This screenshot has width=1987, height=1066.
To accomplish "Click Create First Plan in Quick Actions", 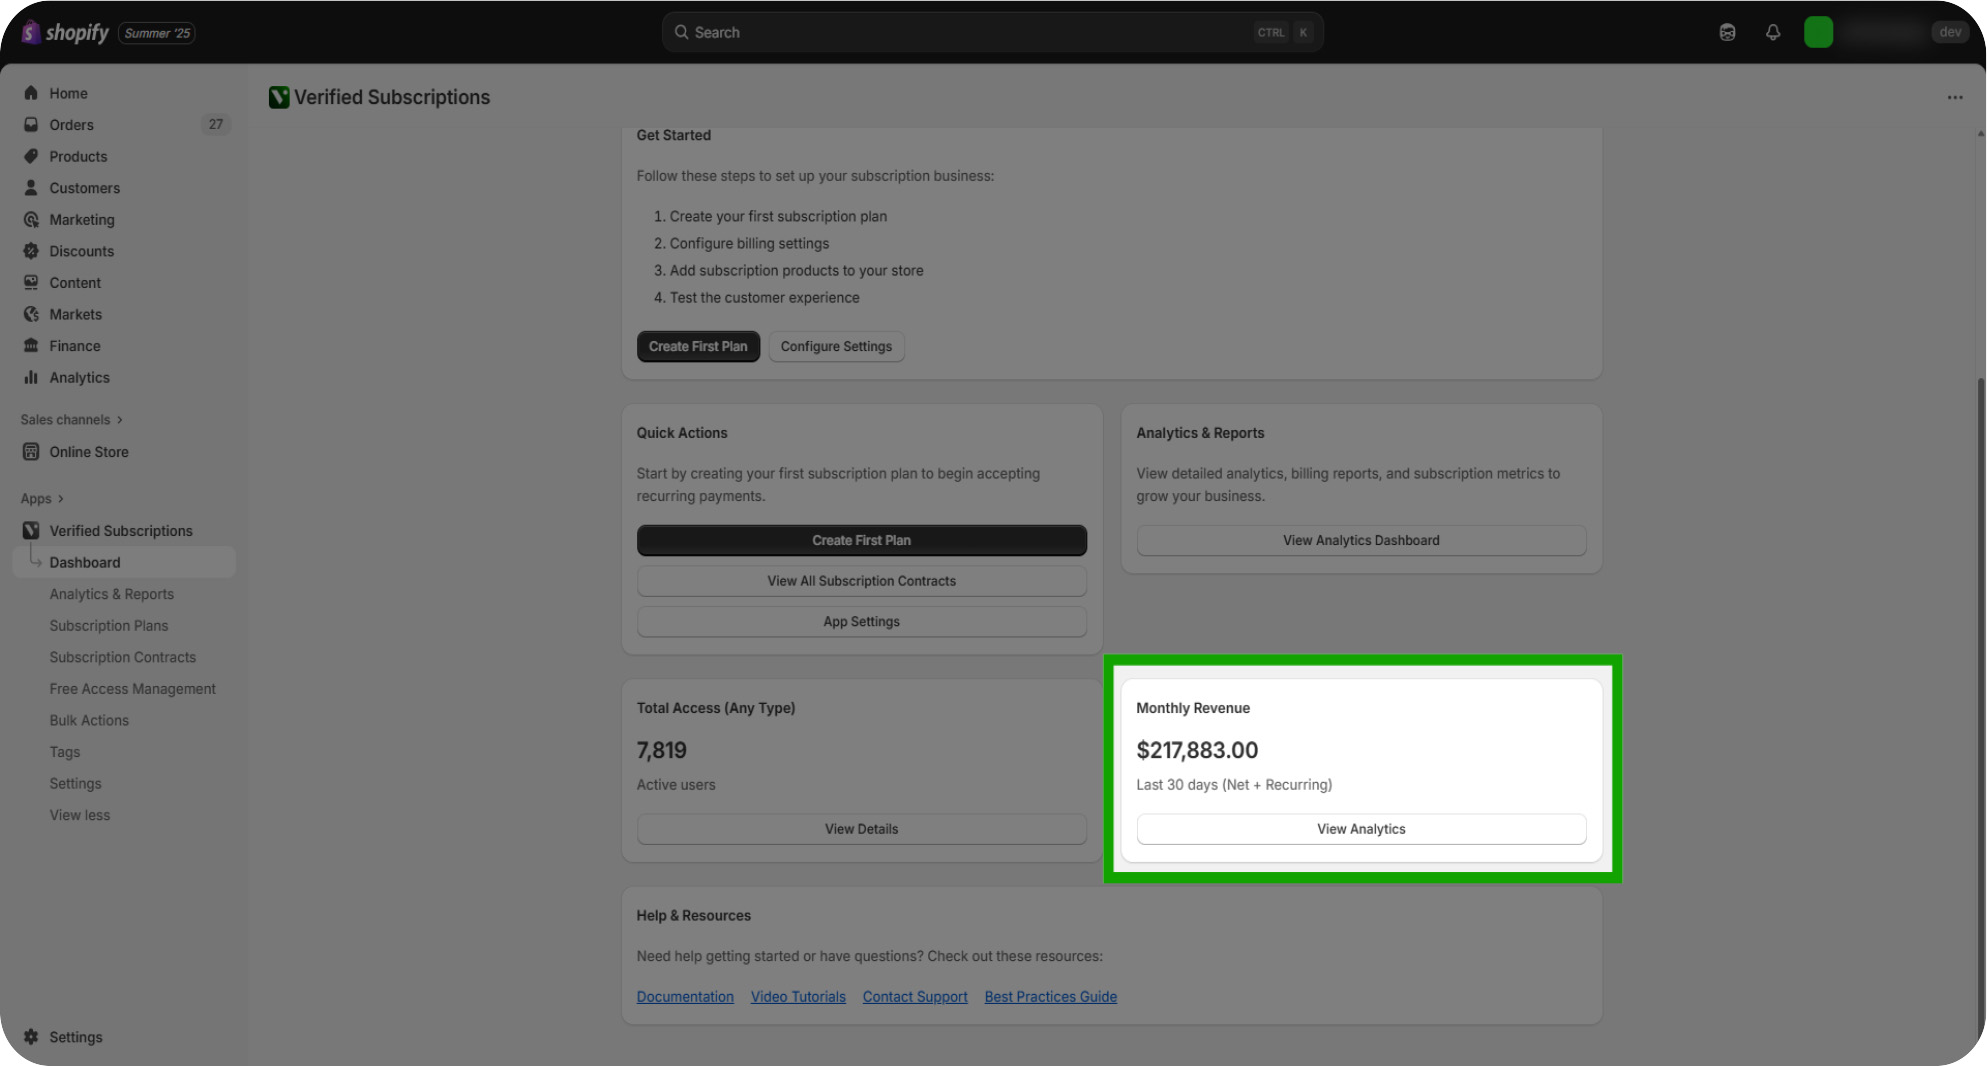I will pyautogui.click(x=861, y=540).
